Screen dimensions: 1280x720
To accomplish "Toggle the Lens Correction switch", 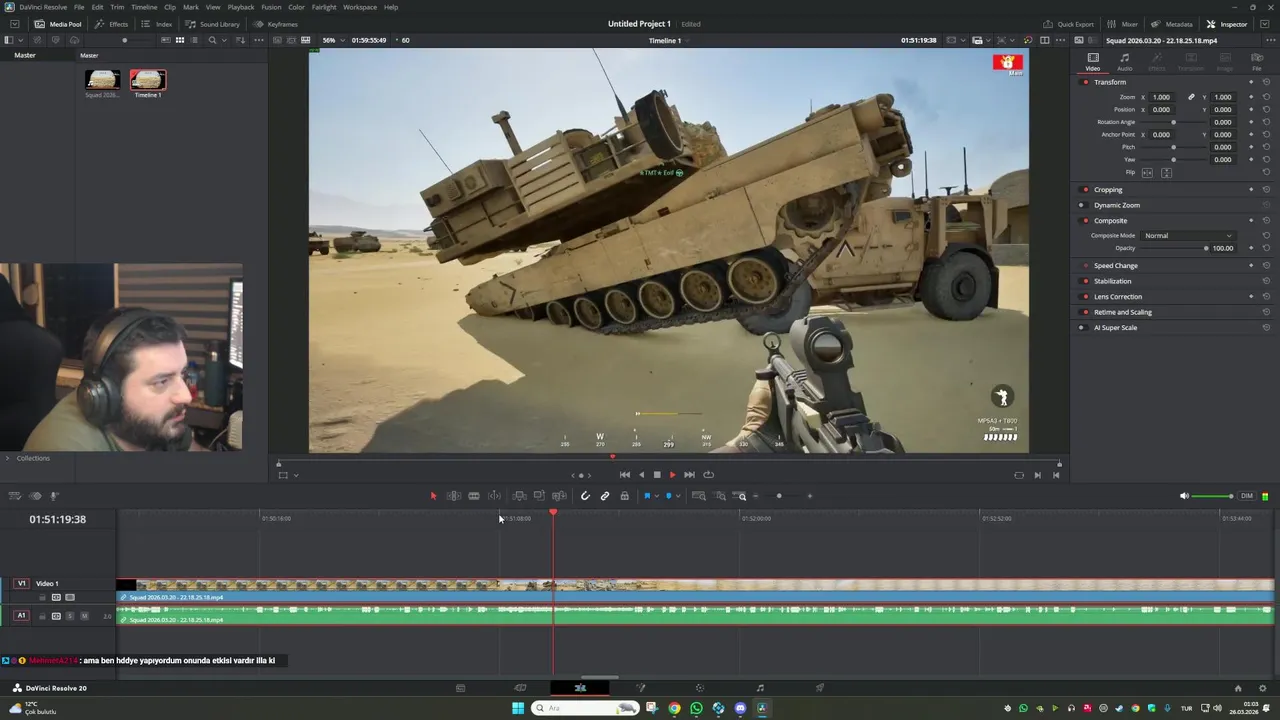I will coord(1085,297).
